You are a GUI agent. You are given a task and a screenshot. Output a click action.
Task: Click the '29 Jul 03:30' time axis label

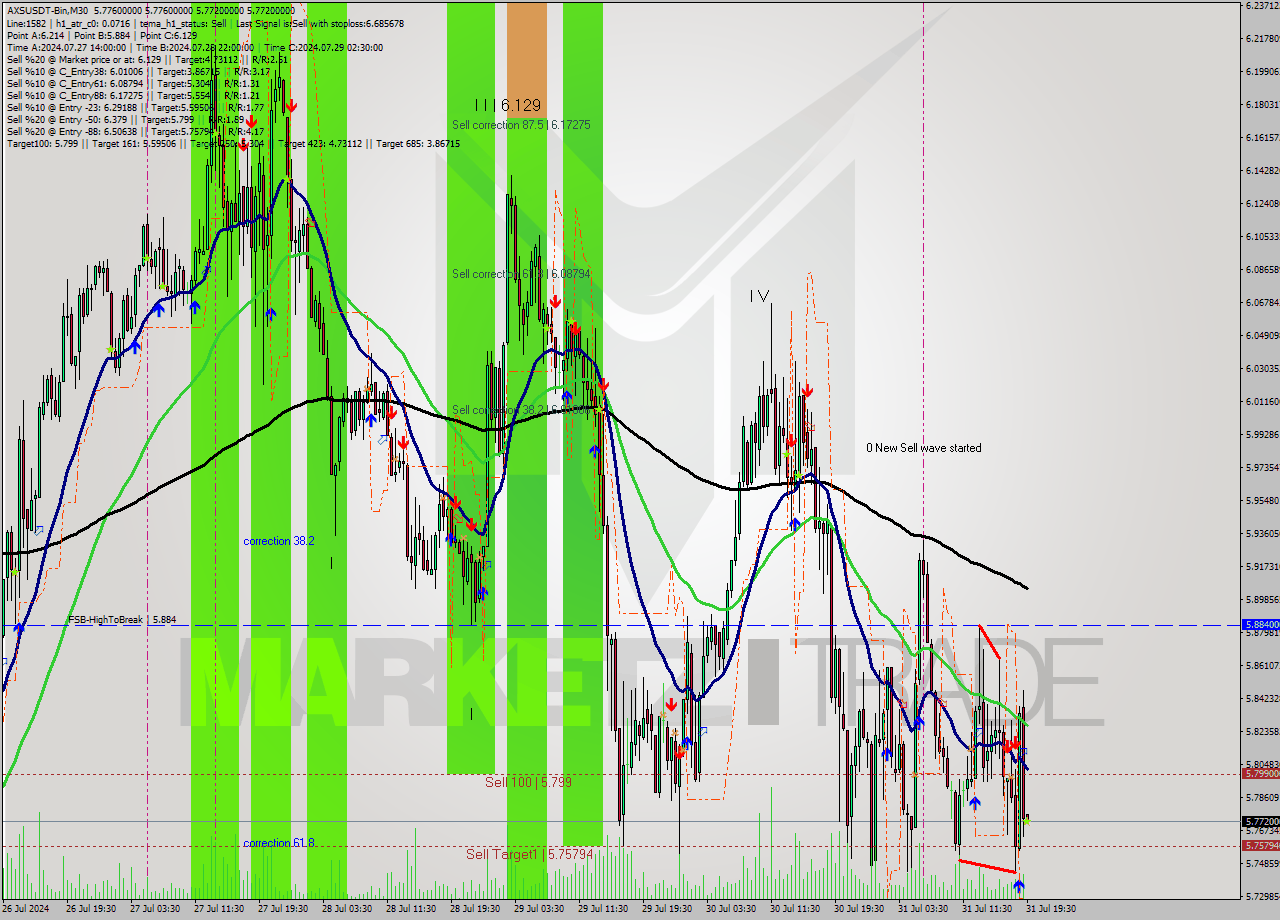pyautogui.click(x=539, y=909)
